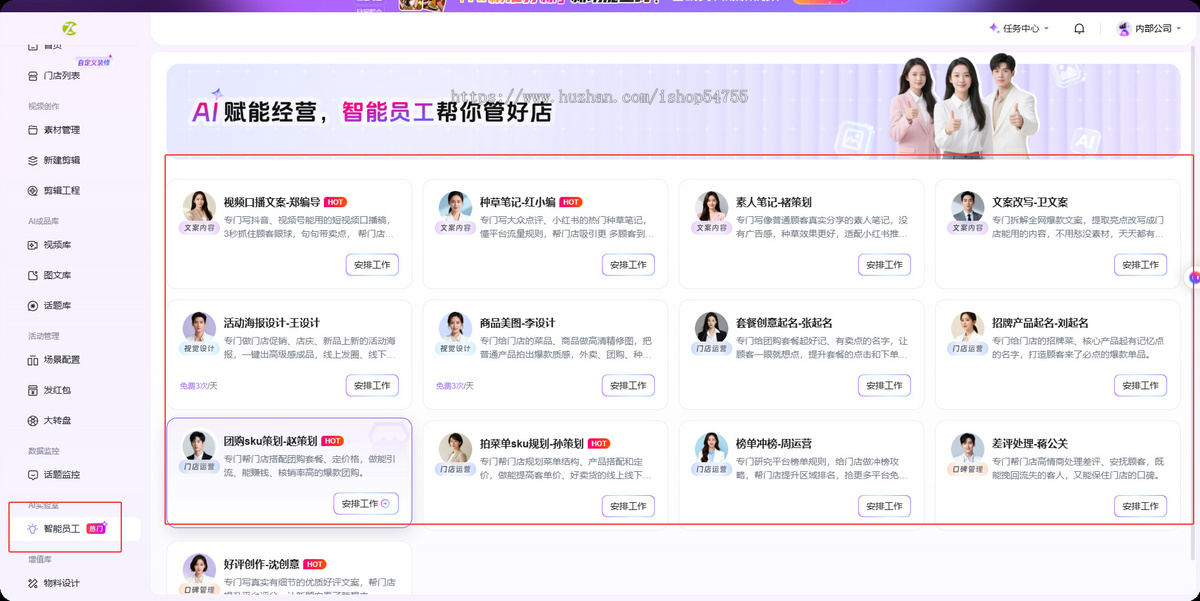This screenshot has height=601, width=1200.
Task: Open the 素材管理 menu label
Action: tap(62, 130)
